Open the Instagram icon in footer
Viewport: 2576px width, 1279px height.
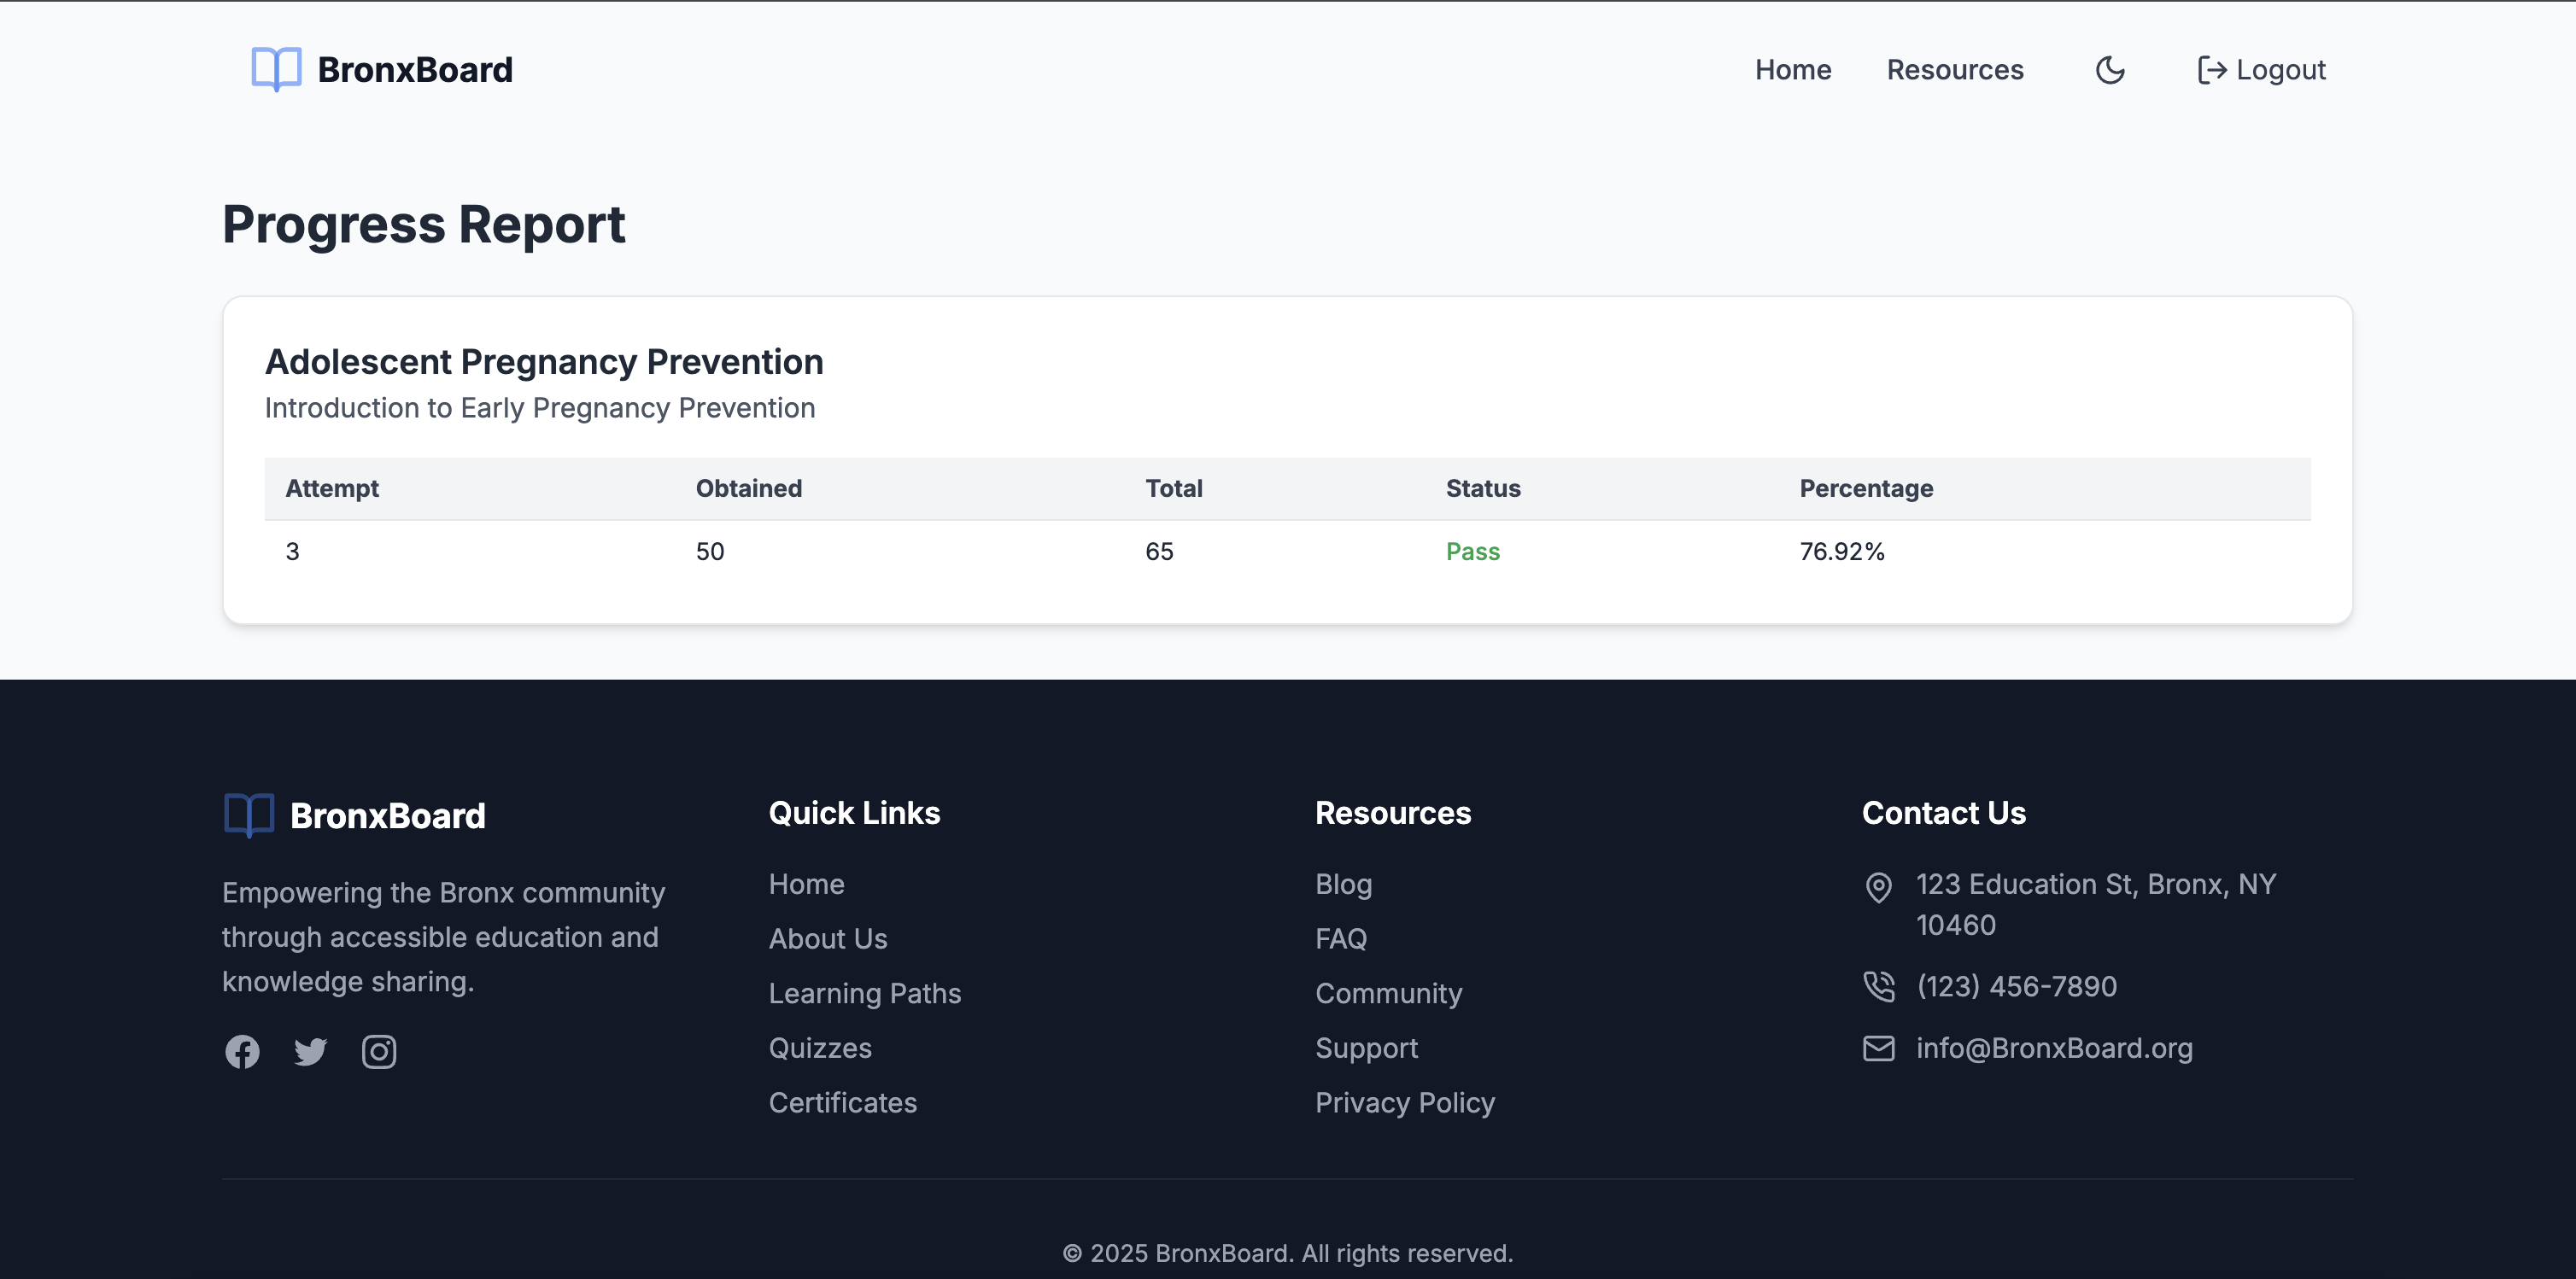(379, 1051)
